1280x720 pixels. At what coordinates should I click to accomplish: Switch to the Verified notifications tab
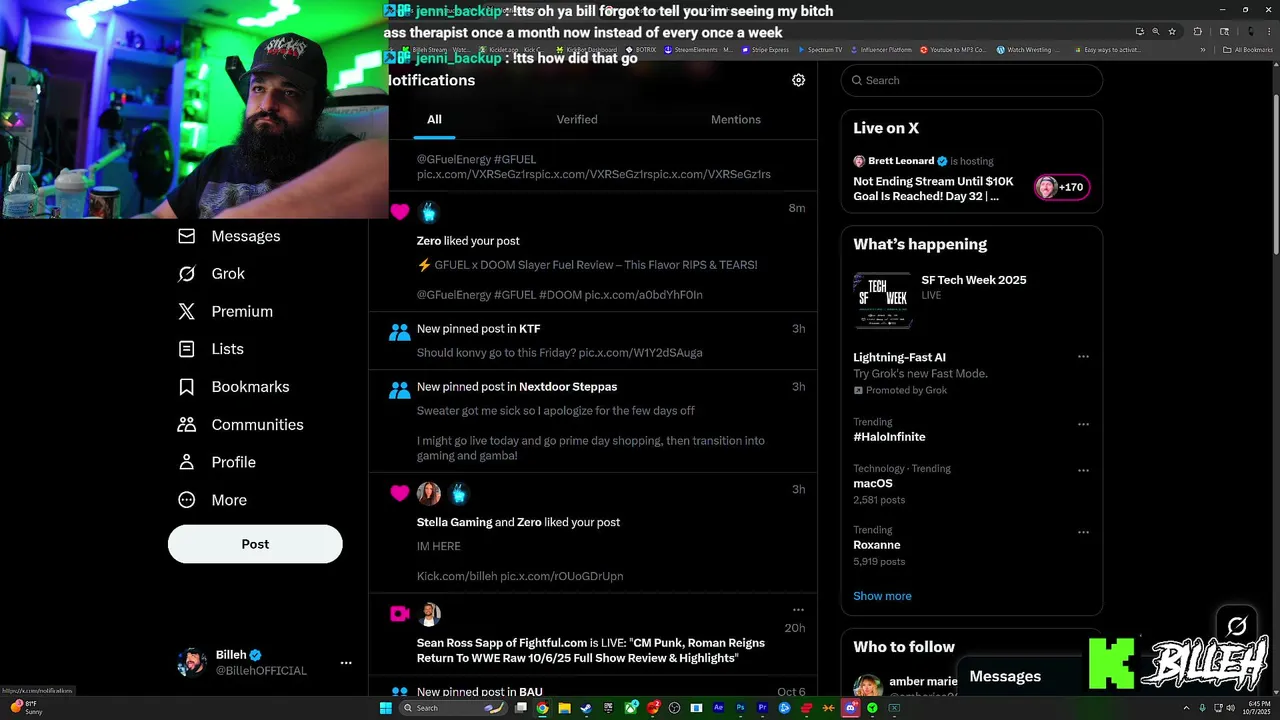[x=577, y=120]
